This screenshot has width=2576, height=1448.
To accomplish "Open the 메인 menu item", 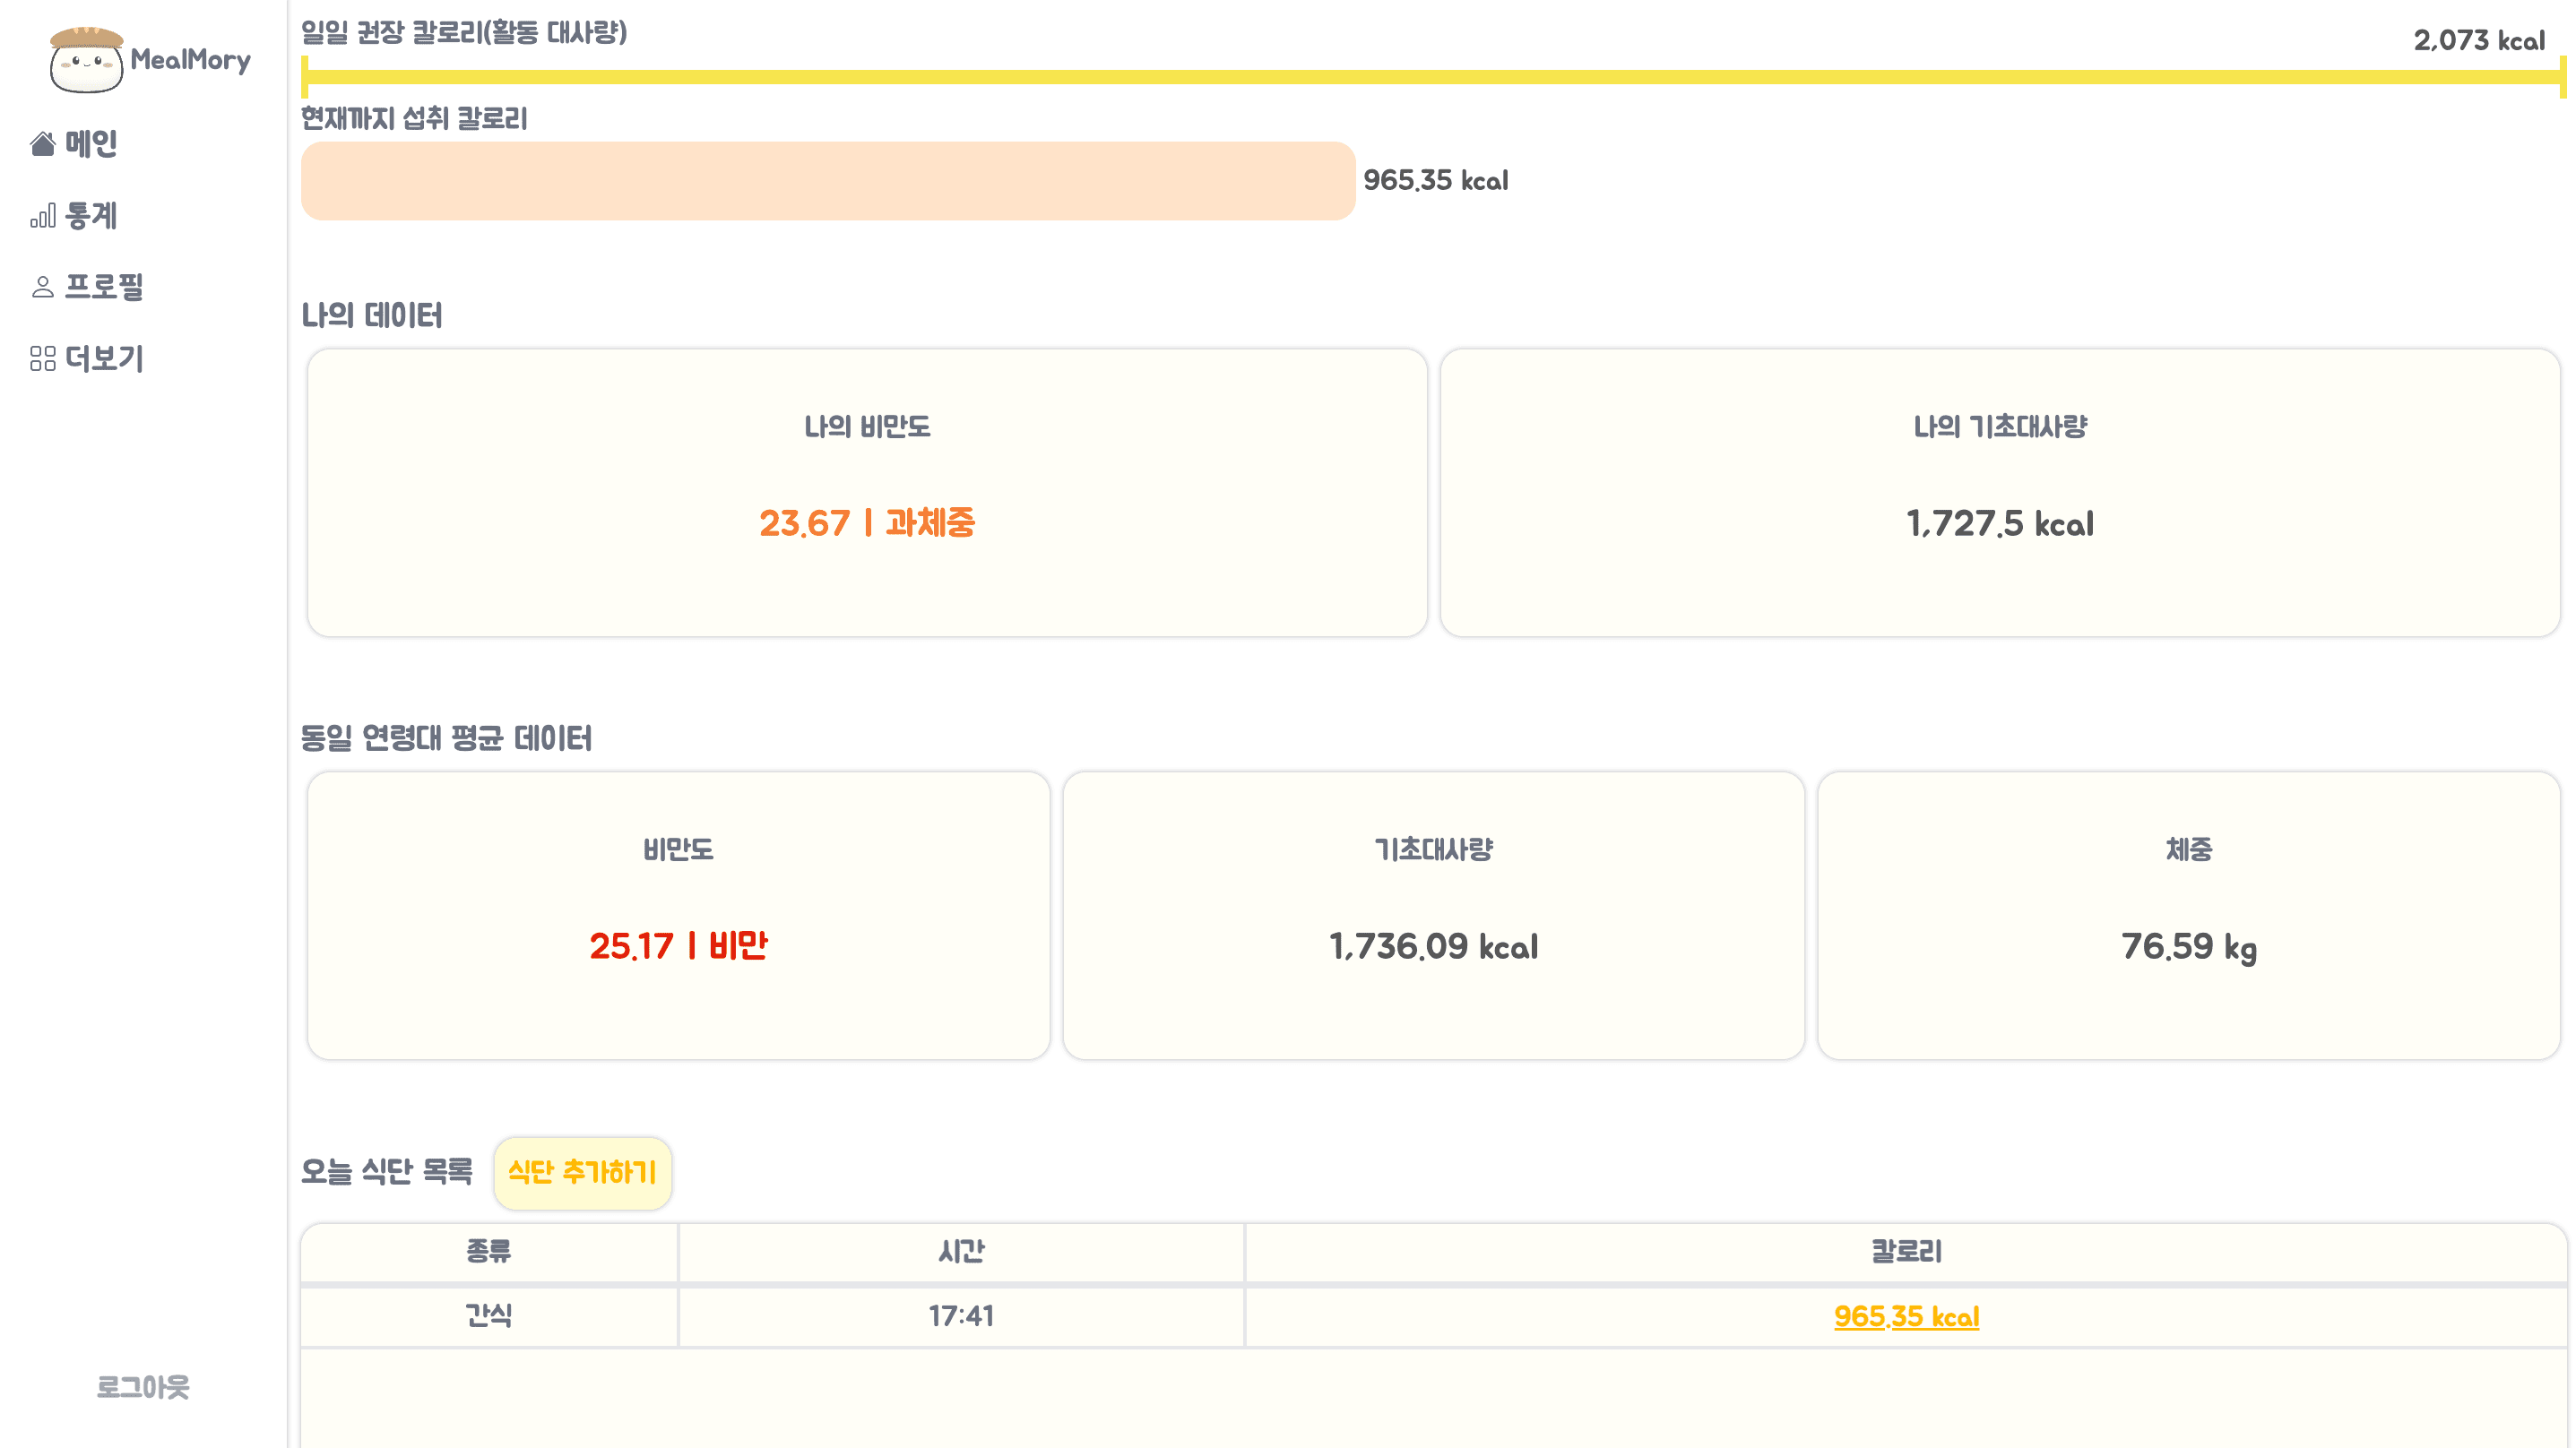I will click(91, 144).
